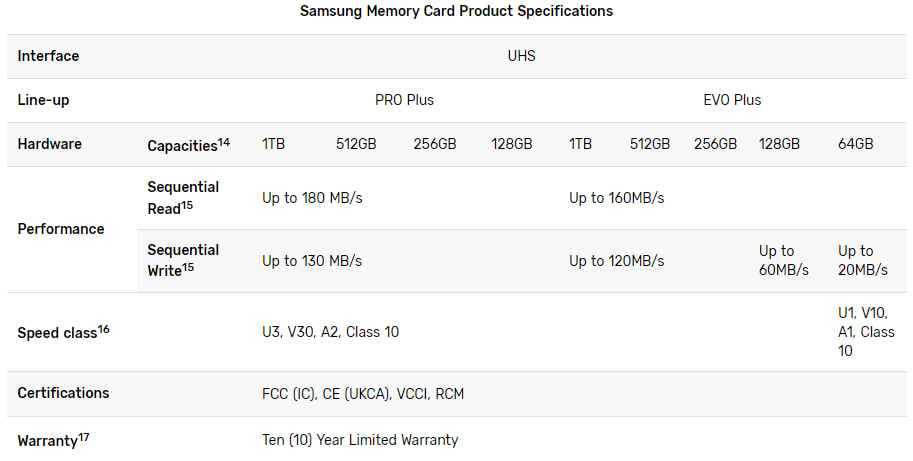
Task: Open footnote 17 next to Warranty
Action: [x=84, y=436]
